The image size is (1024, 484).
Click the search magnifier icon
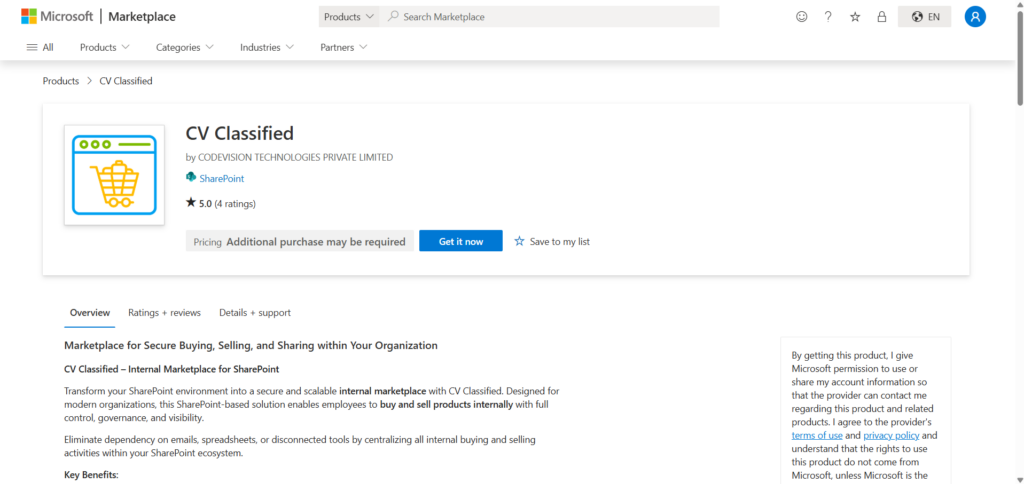393,16
